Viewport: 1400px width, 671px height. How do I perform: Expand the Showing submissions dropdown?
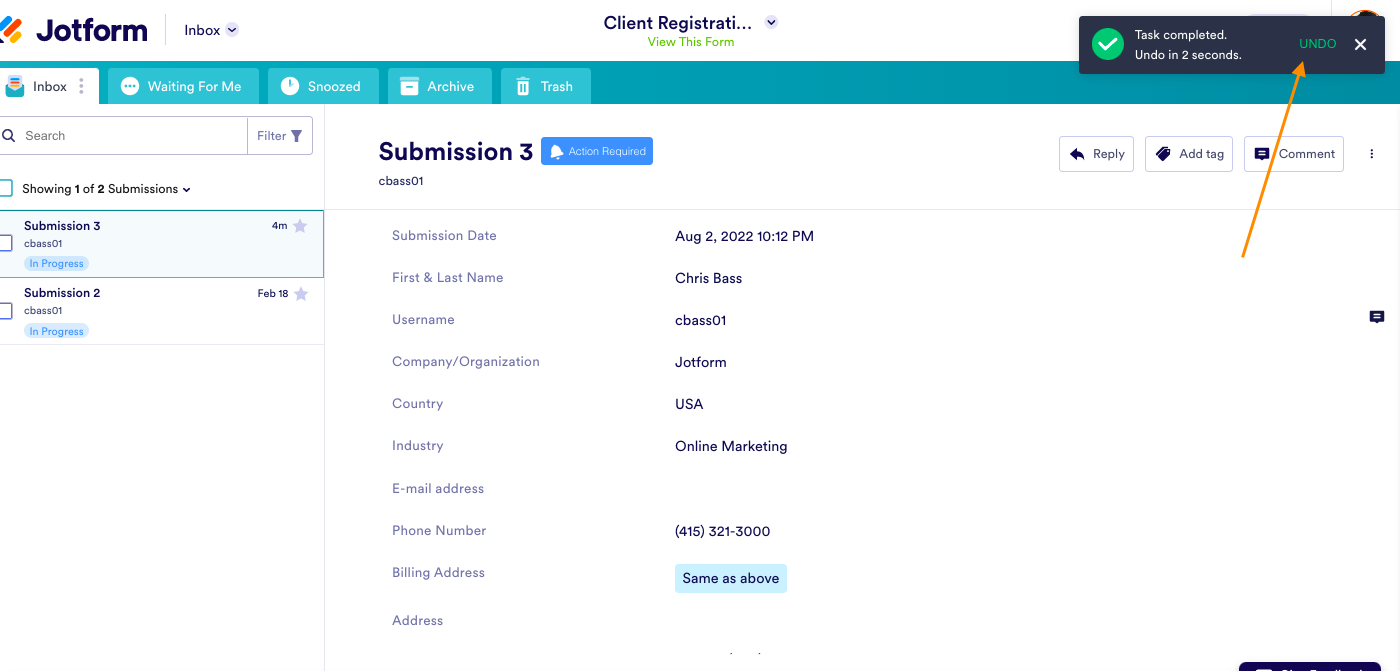[187, 189]
